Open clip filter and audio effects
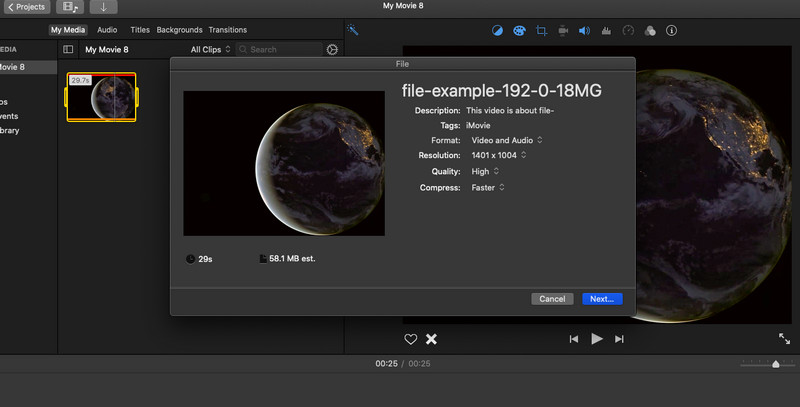 click(x=650, y=31)
